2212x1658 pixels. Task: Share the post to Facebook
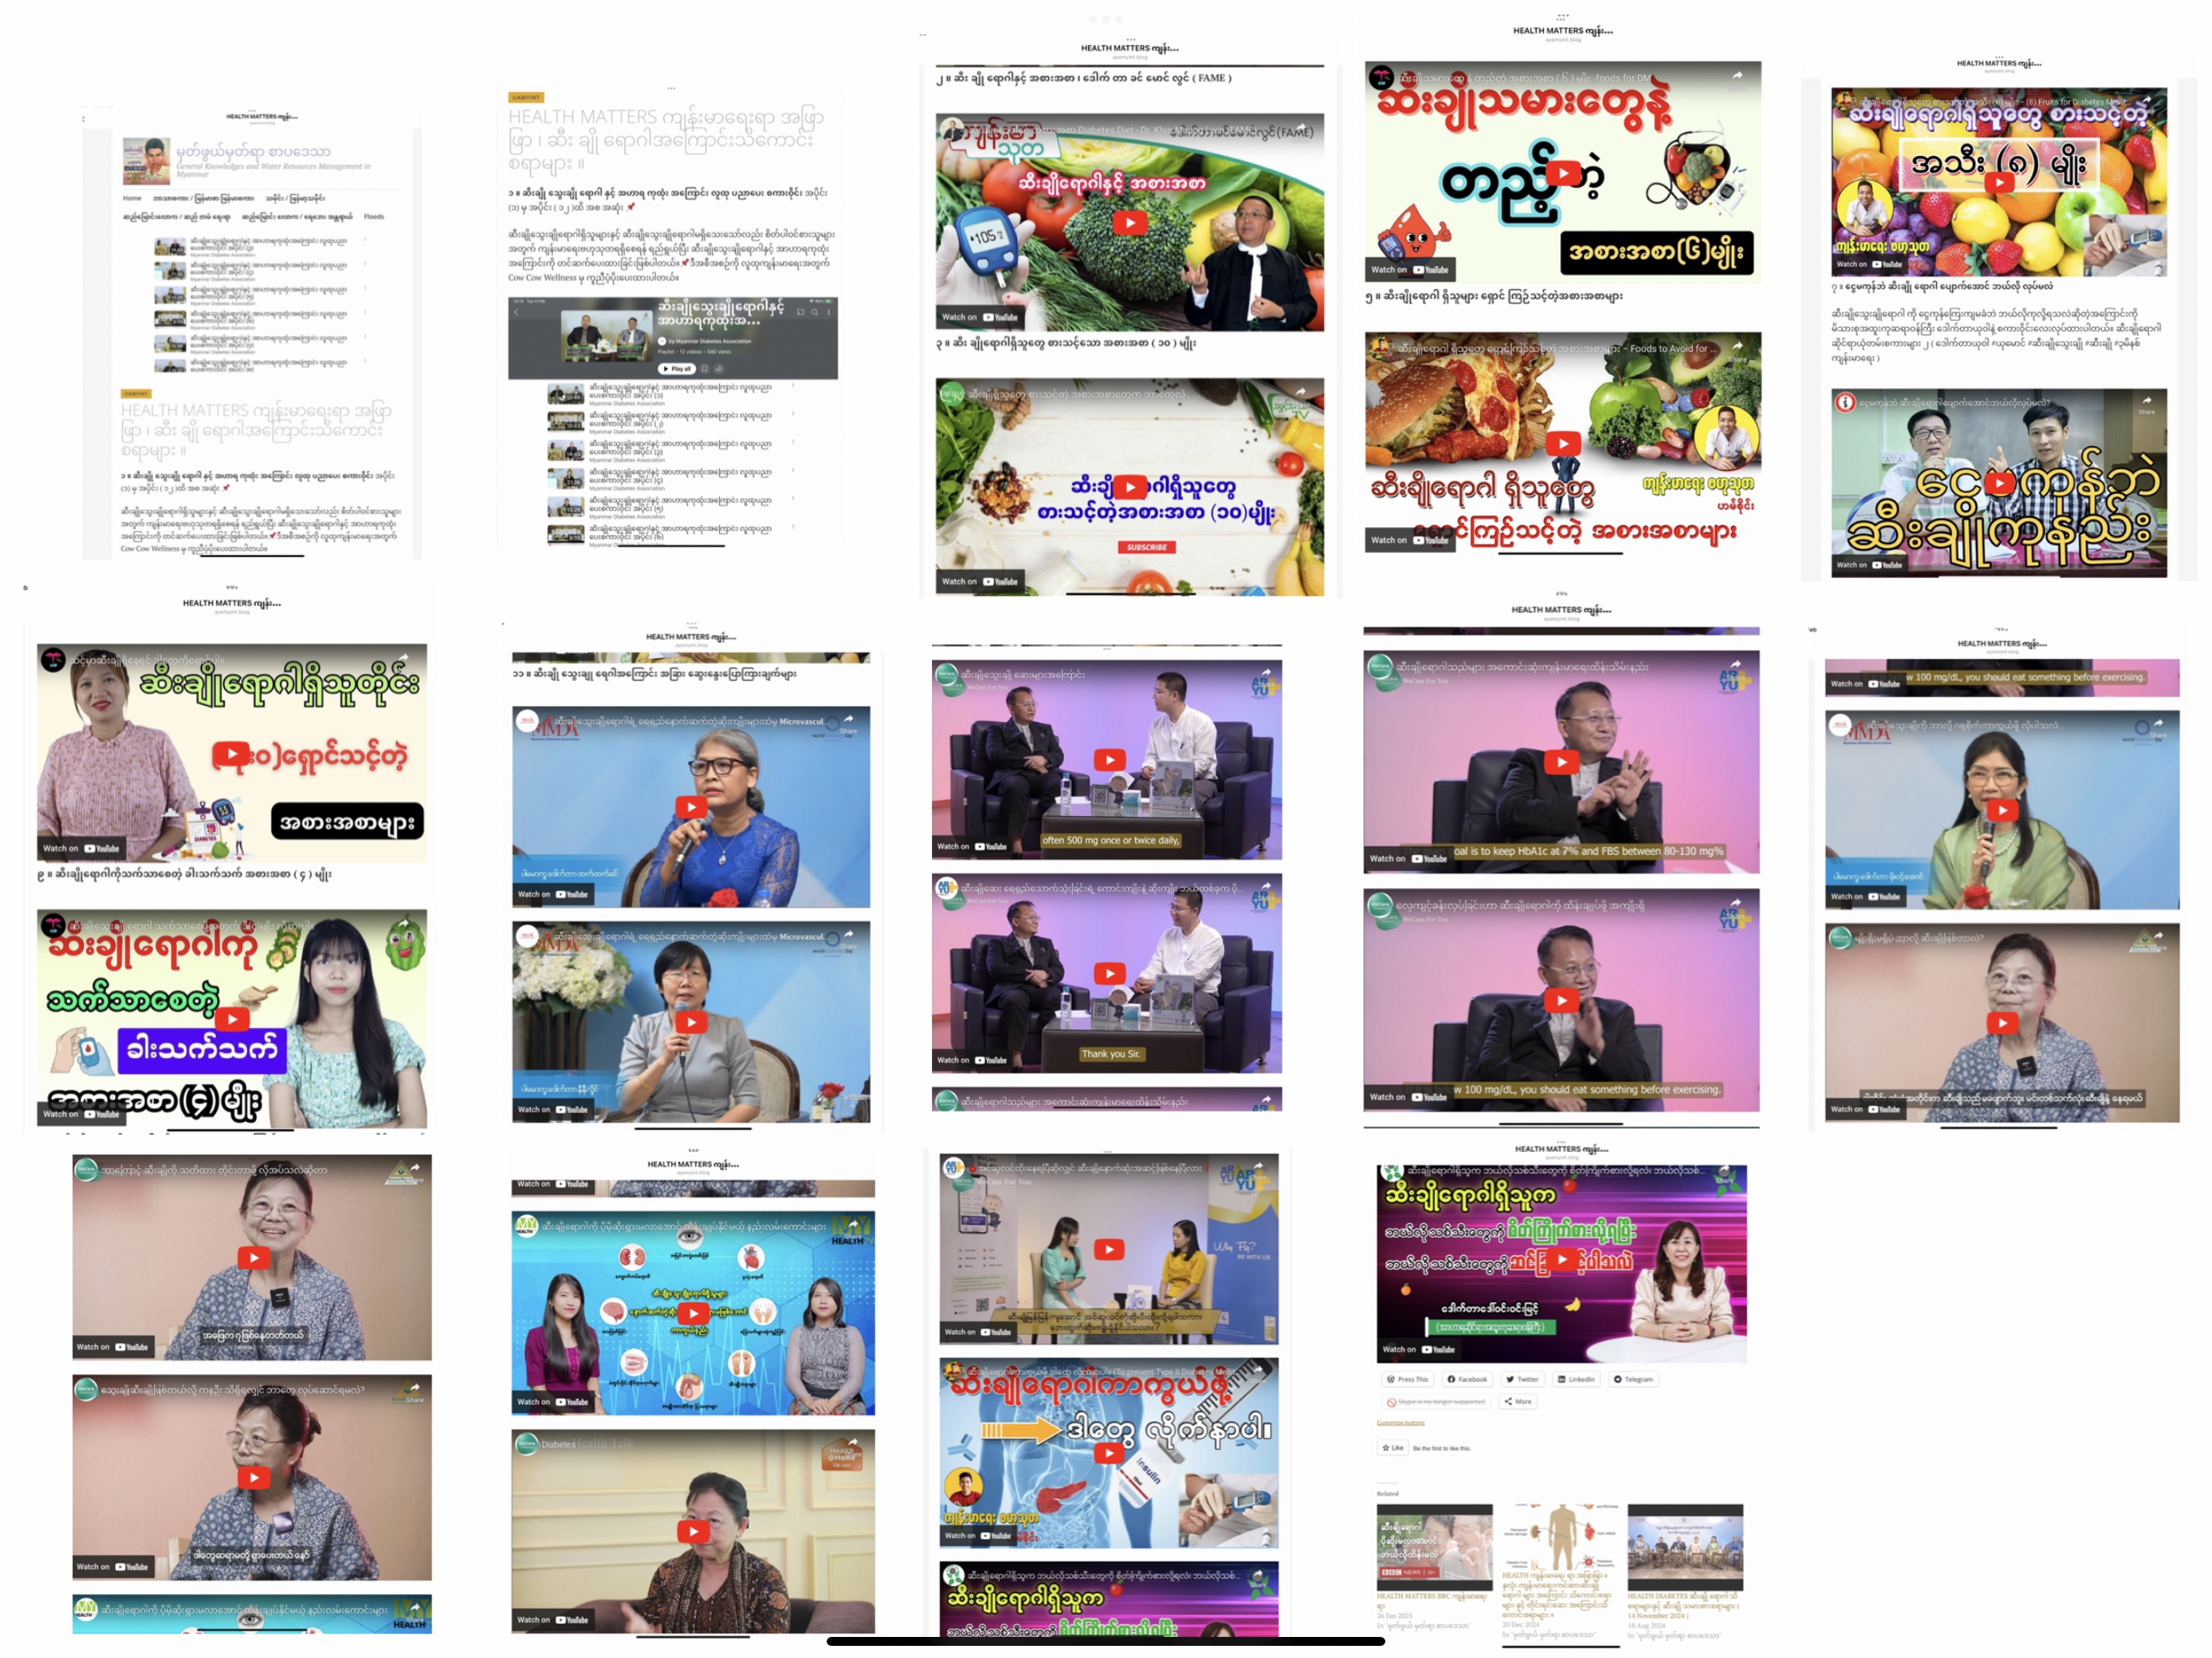(x=1467, y=1379)
